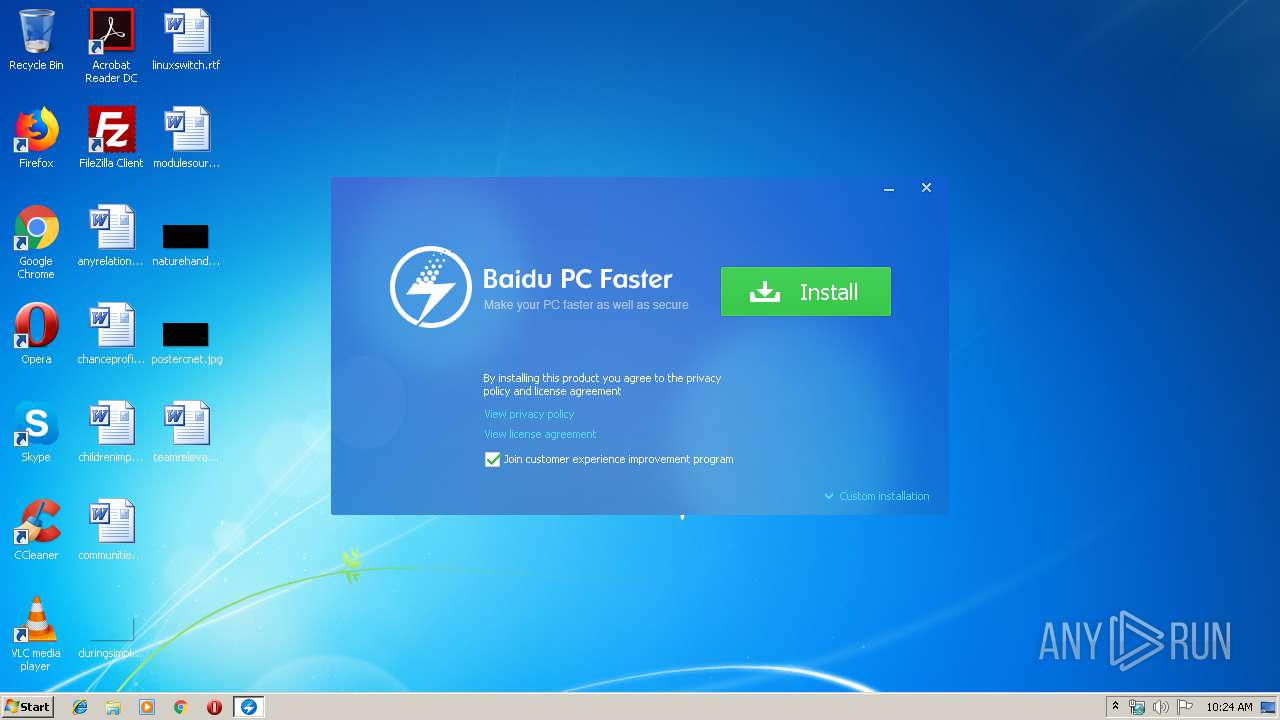Click the Show desktop button
This screenshot has width=1280, height=720.
(1270, 707)
